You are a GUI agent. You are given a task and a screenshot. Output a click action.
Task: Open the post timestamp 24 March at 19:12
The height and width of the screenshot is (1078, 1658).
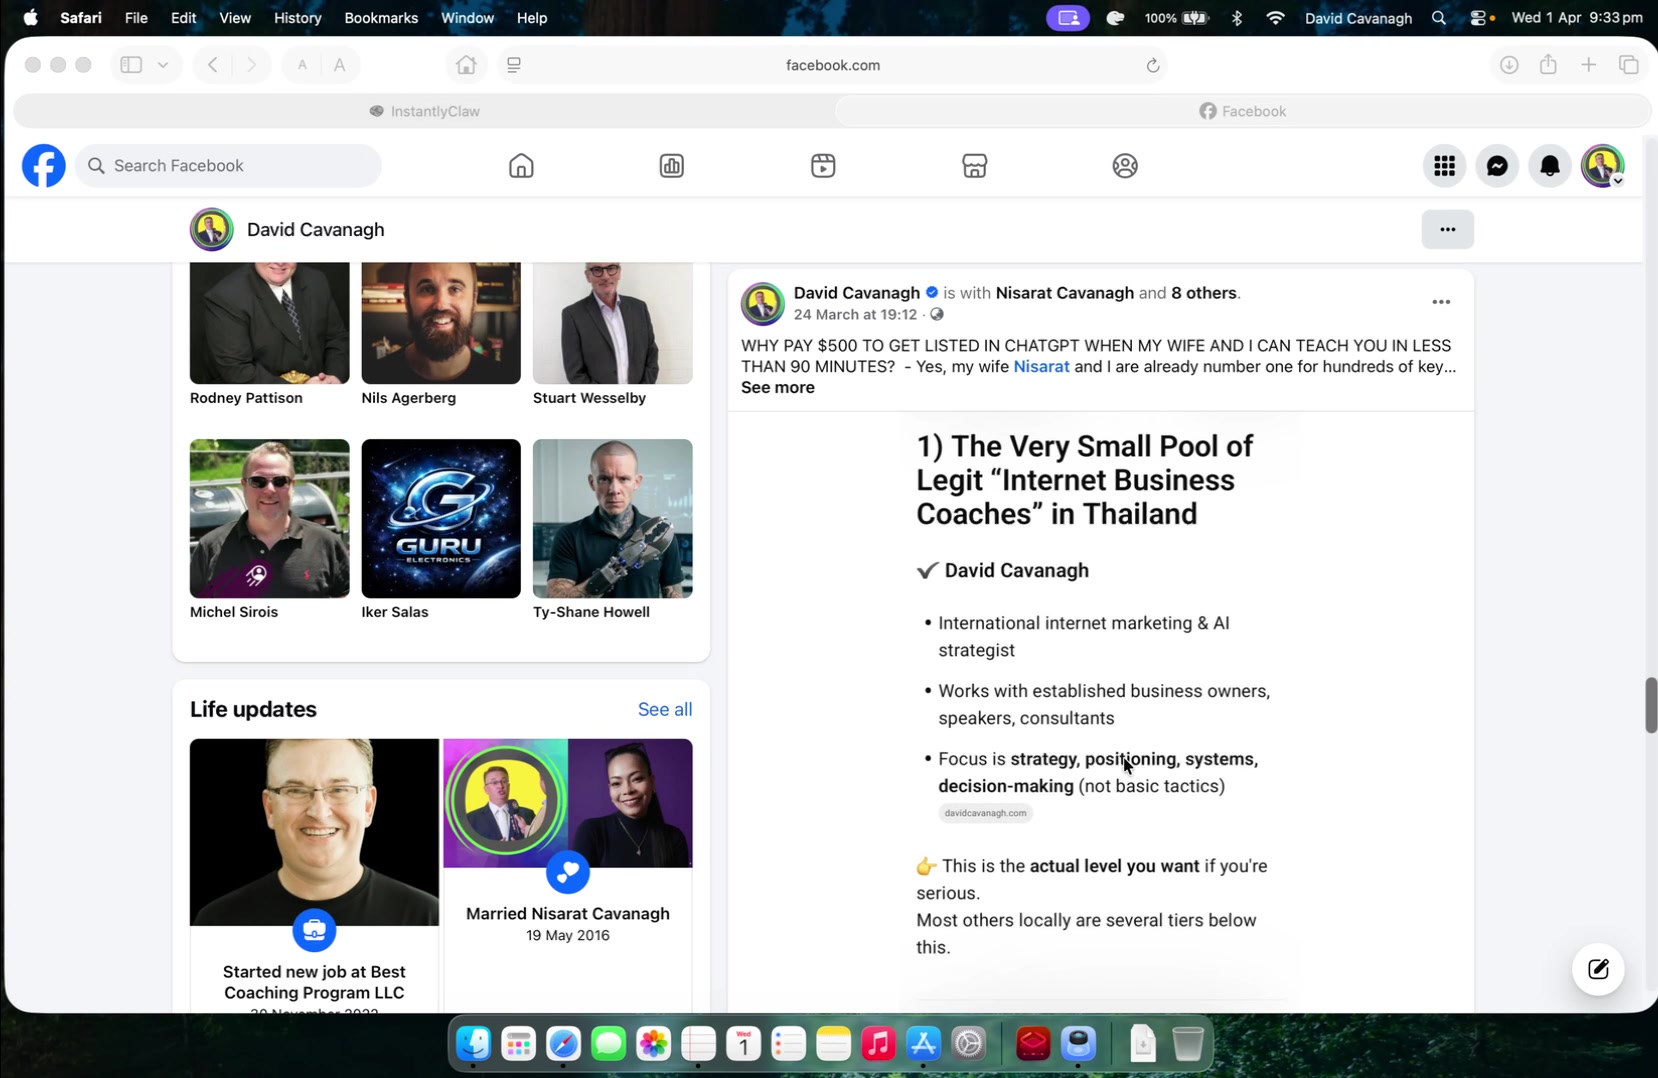coord(855,314)
